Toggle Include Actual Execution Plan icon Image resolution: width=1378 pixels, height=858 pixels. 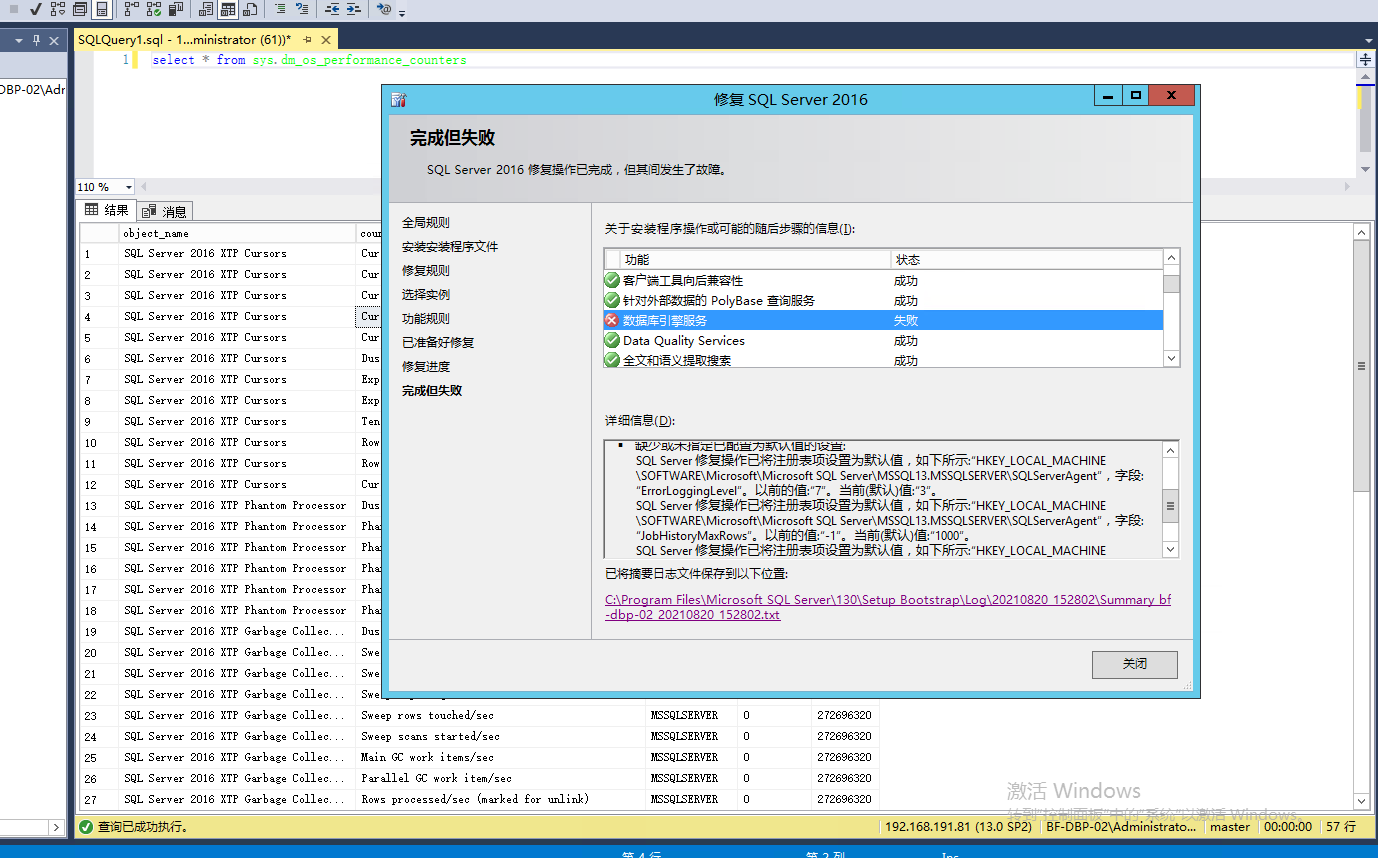tap(132, 9)
